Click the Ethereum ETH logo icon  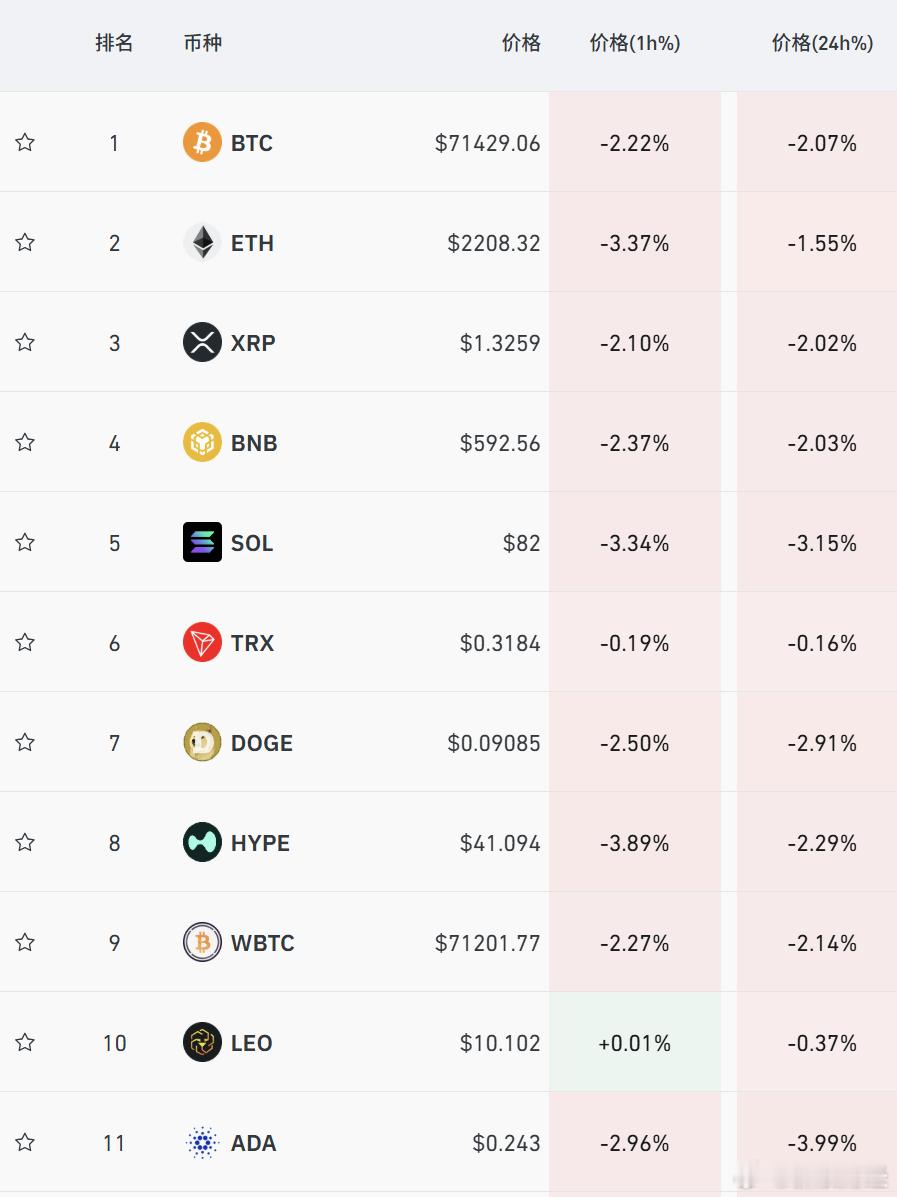[x=202, y=242]
